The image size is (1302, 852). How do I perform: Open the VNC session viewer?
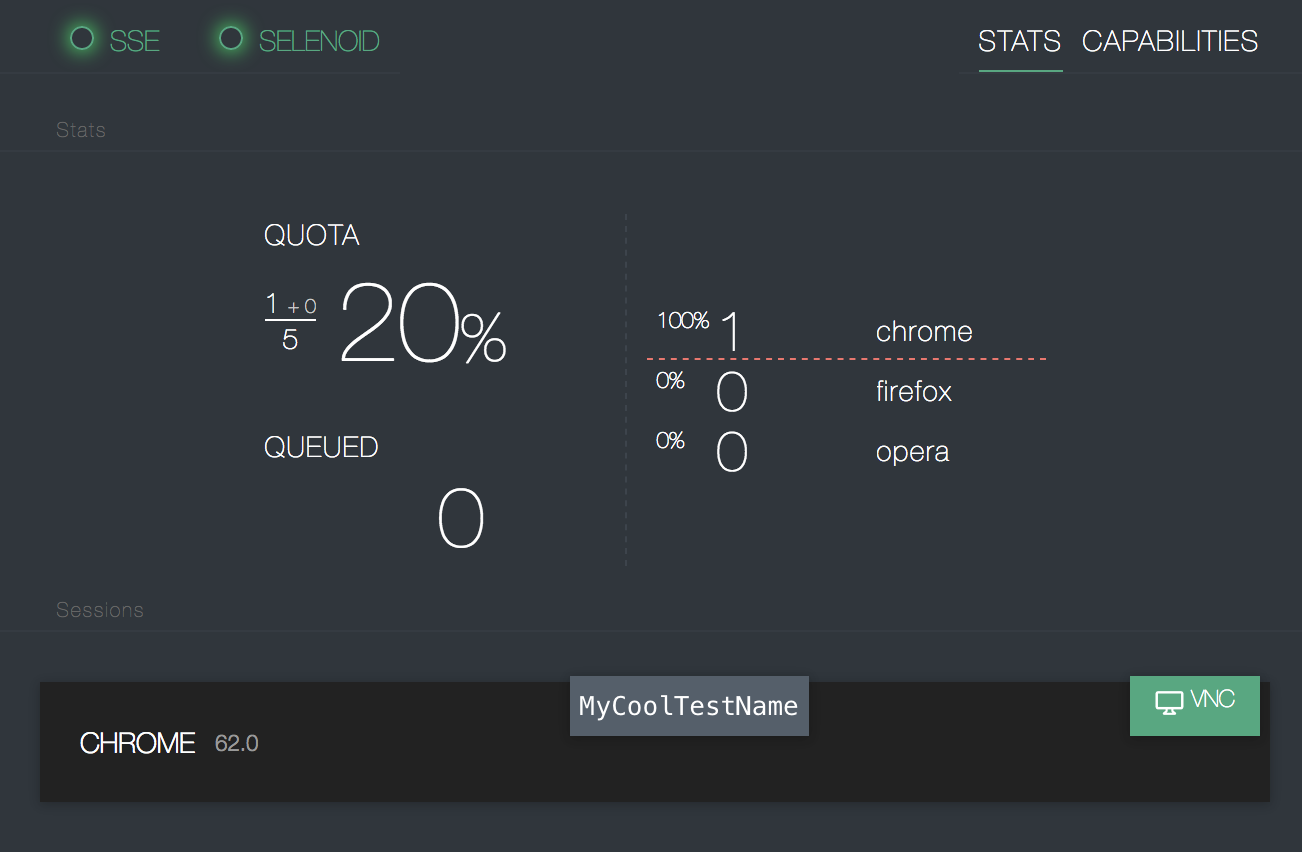[1195, 706]
